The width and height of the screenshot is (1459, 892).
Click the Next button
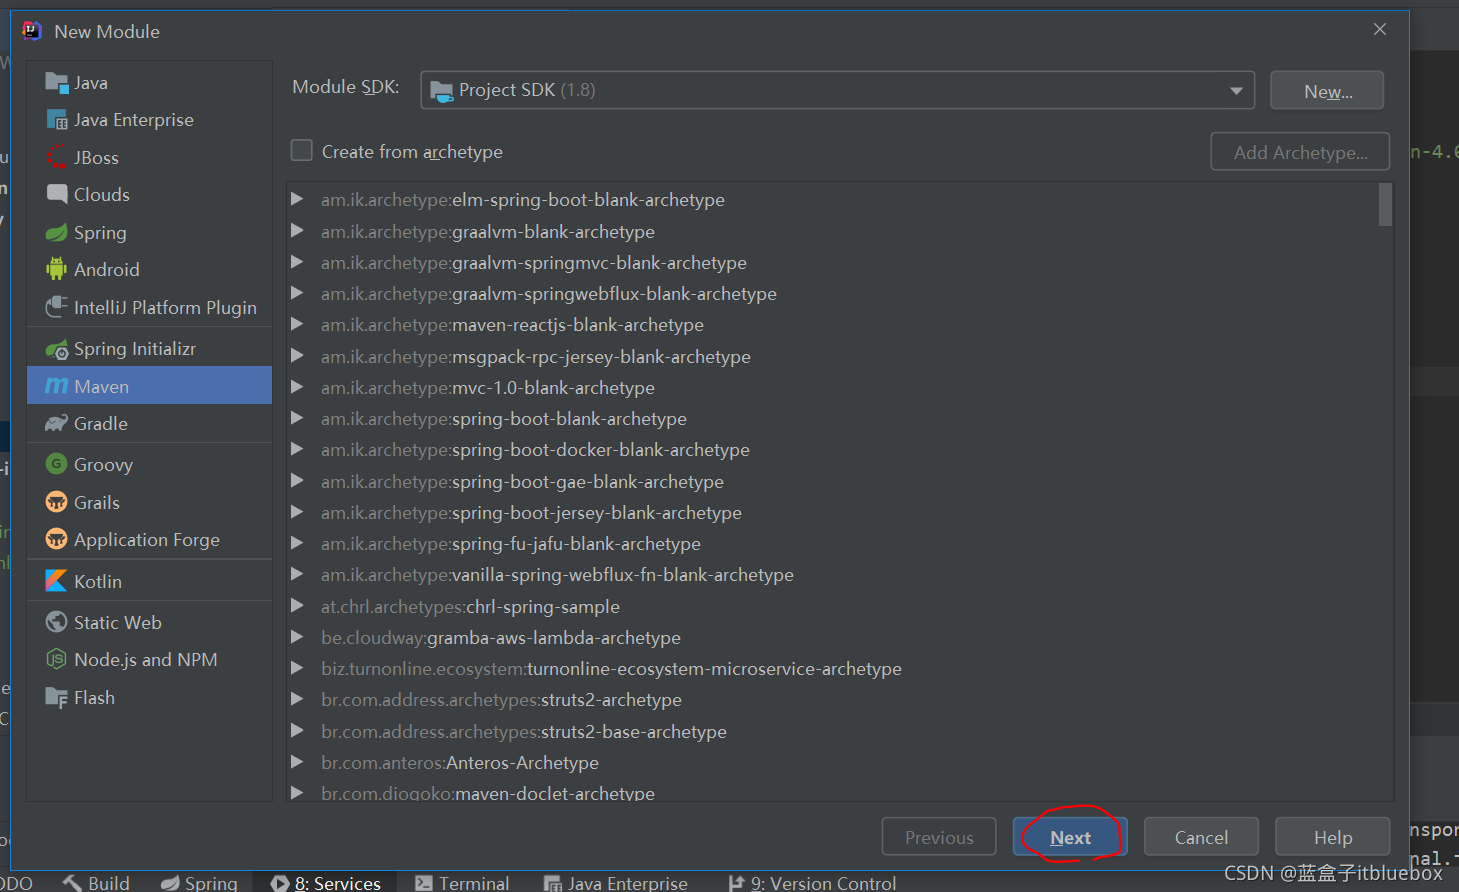pyautogui.click(x=1070, y=837)
